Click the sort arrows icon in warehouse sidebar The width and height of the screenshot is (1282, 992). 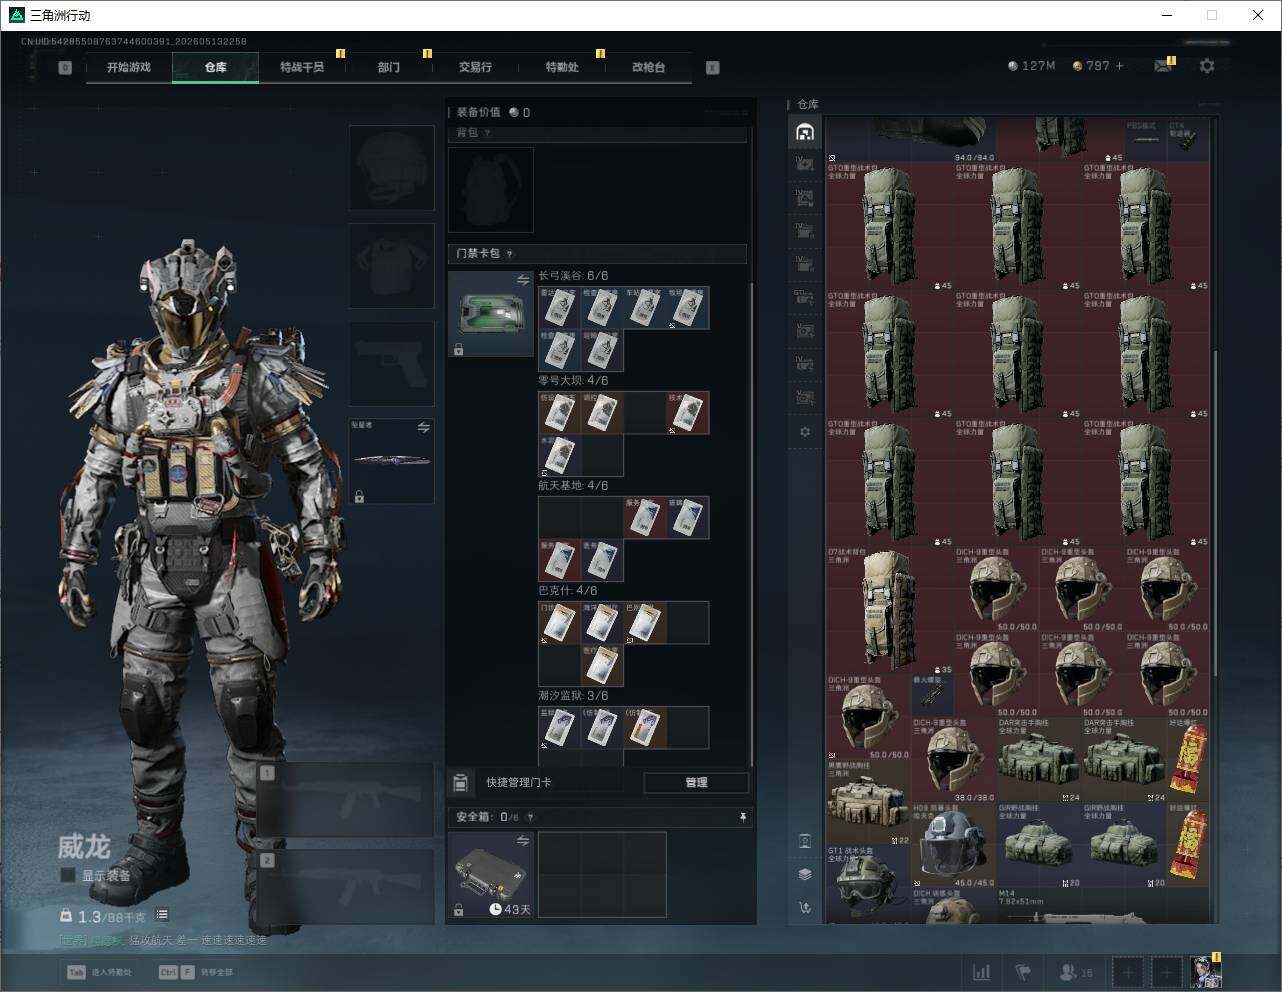click(805, 908)
